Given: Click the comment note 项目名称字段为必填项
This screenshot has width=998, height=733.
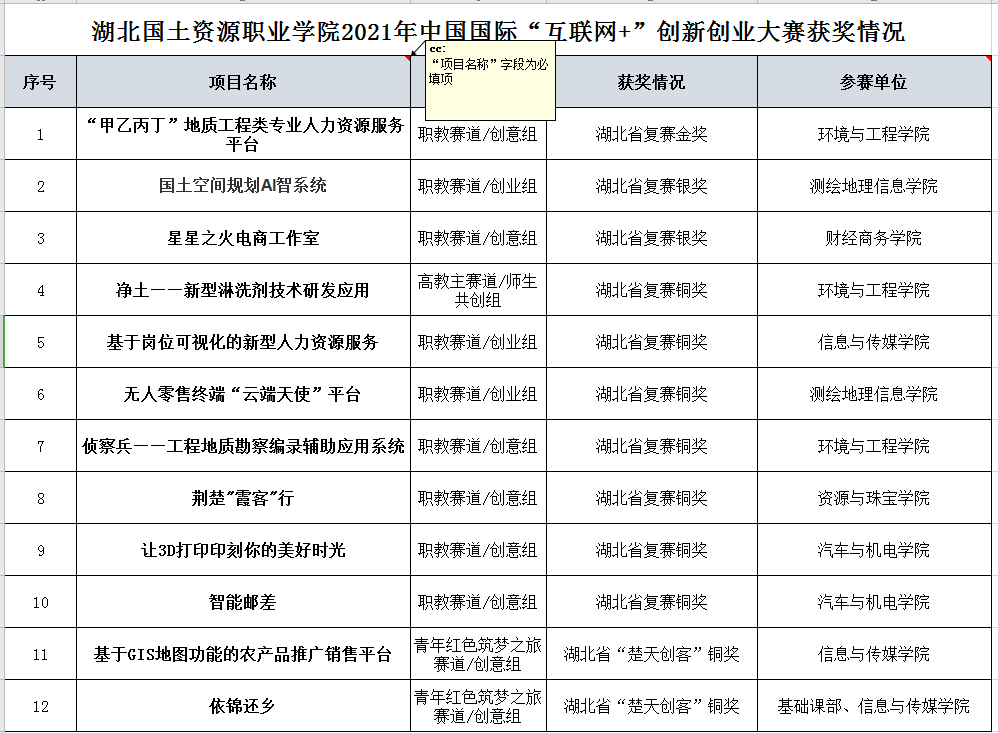Looking at the screenshot, I should tap(490, 81).
